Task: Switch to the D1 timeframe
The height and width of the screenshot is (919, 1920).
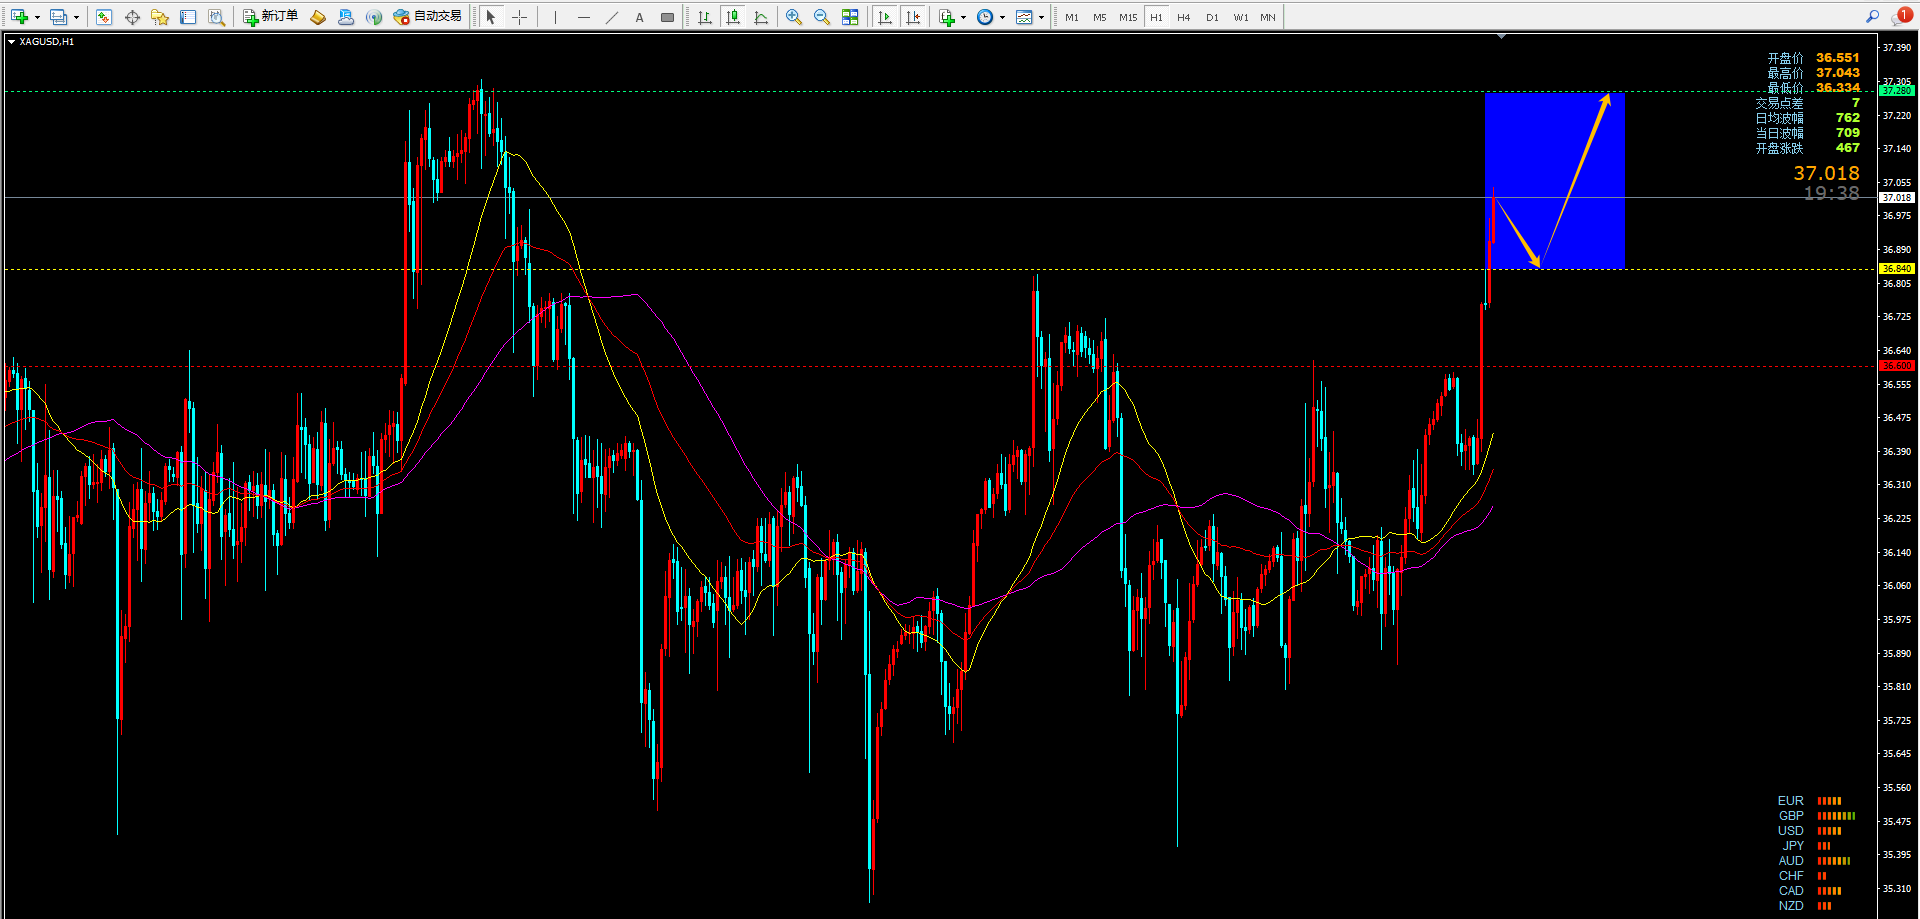Action: 1212,17
